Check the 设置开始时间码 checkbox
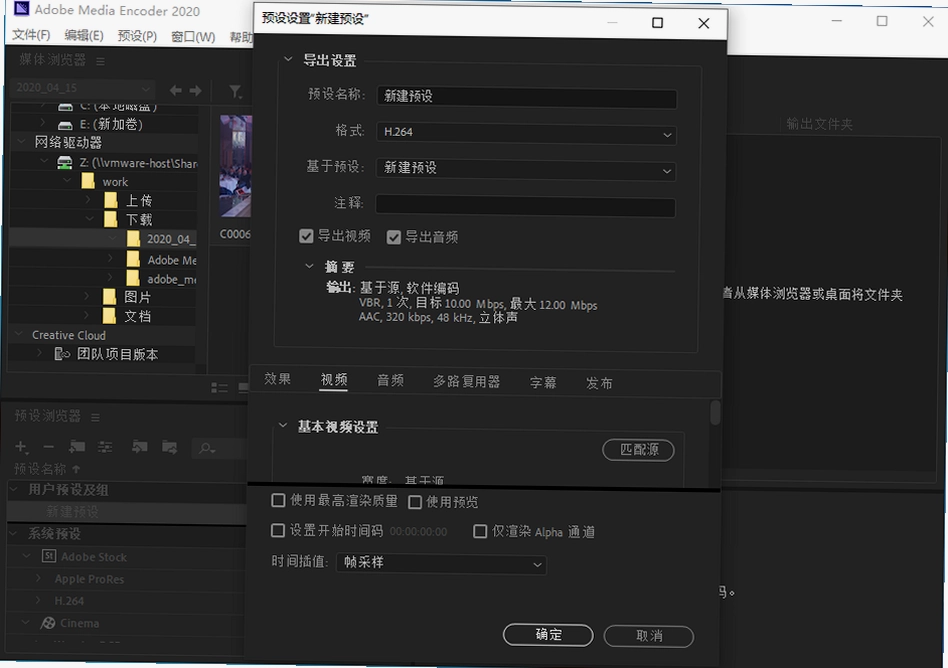This screenshot has width=948, height=668. pos(278,530)
